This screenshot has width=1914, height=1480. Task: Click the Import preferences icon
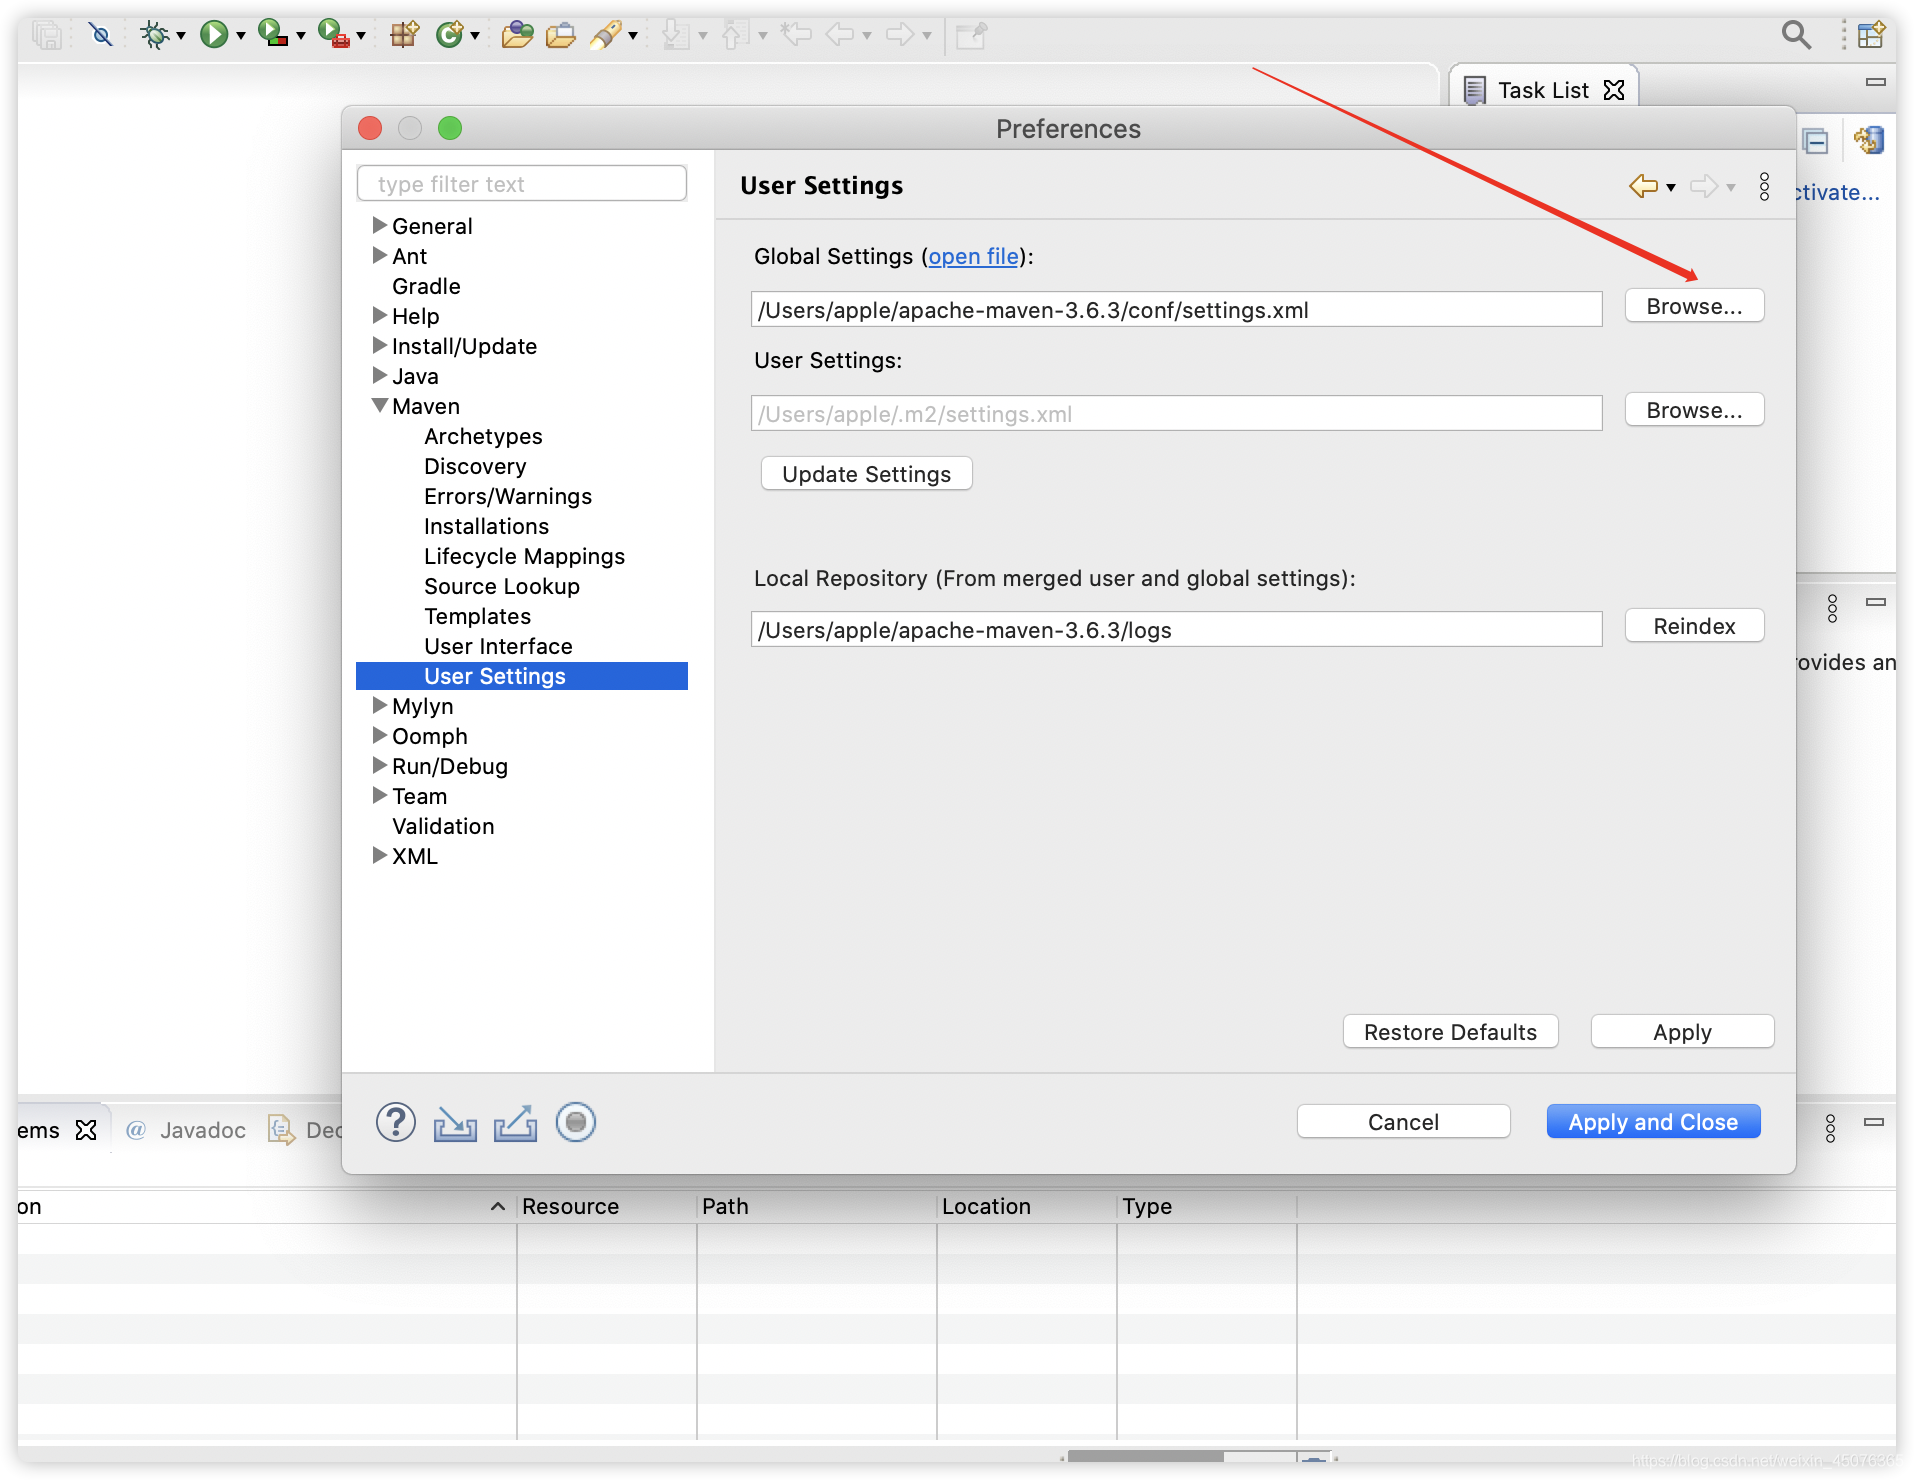(x=455, y=1123)
